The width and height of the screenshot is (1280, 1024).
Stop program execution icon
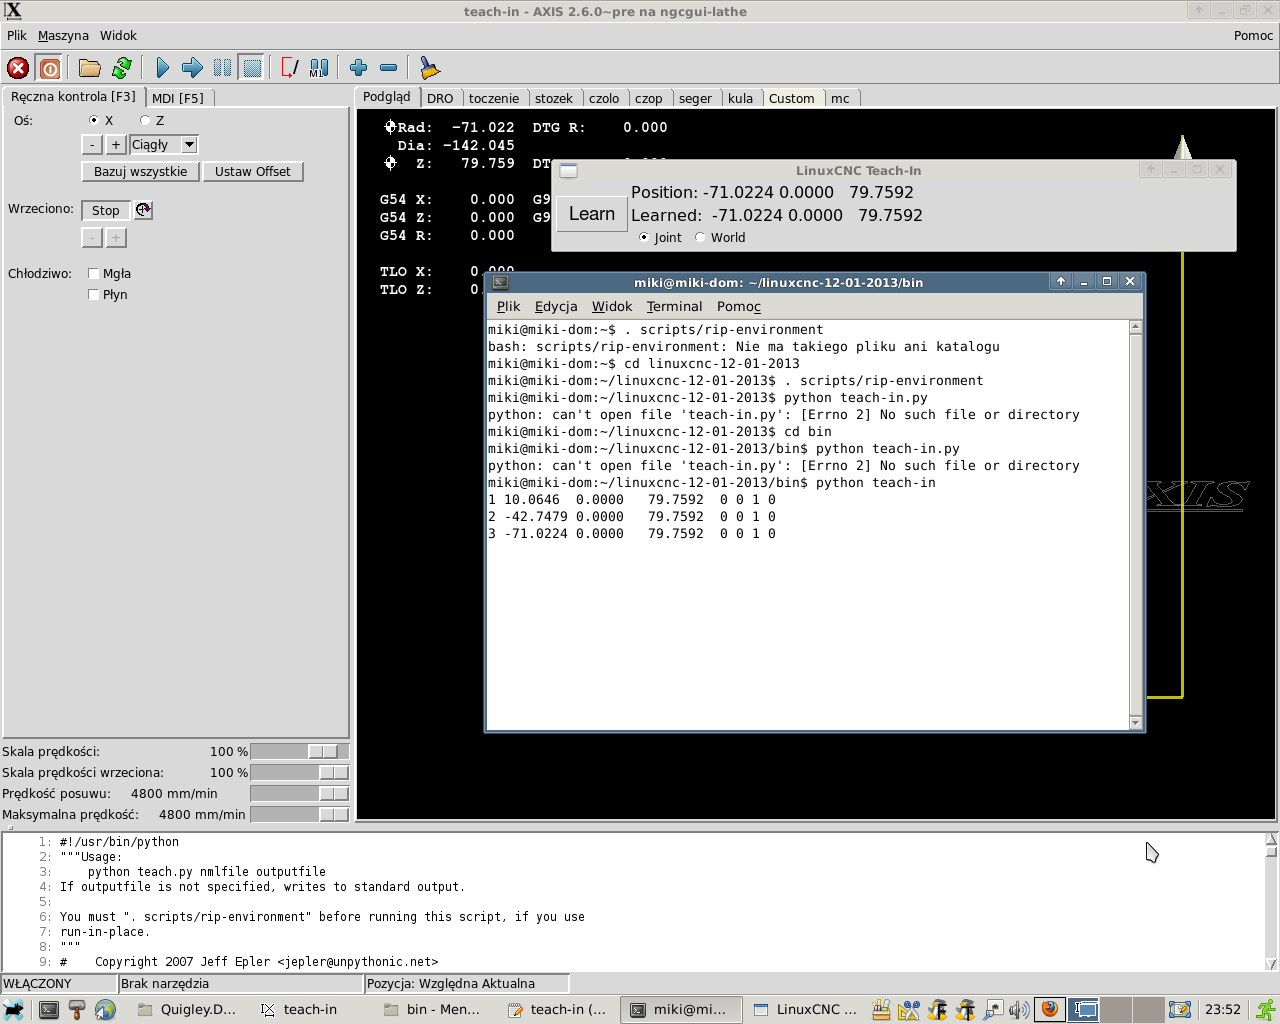[x=252, y=68]
